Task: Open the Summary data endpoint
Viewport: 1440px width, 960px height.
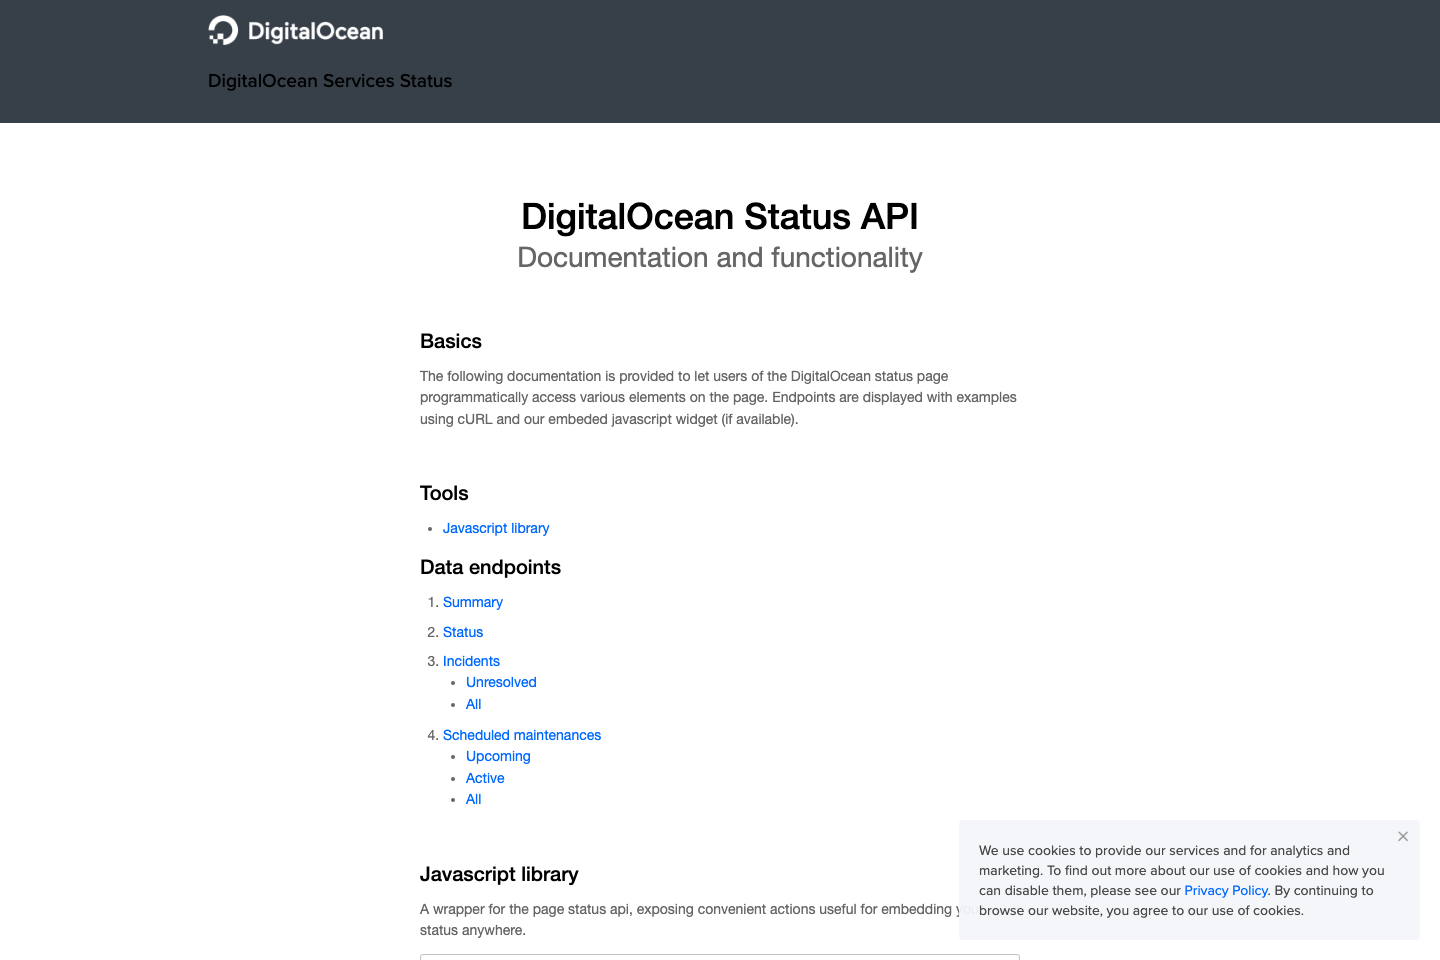Action: click(472, 602)
